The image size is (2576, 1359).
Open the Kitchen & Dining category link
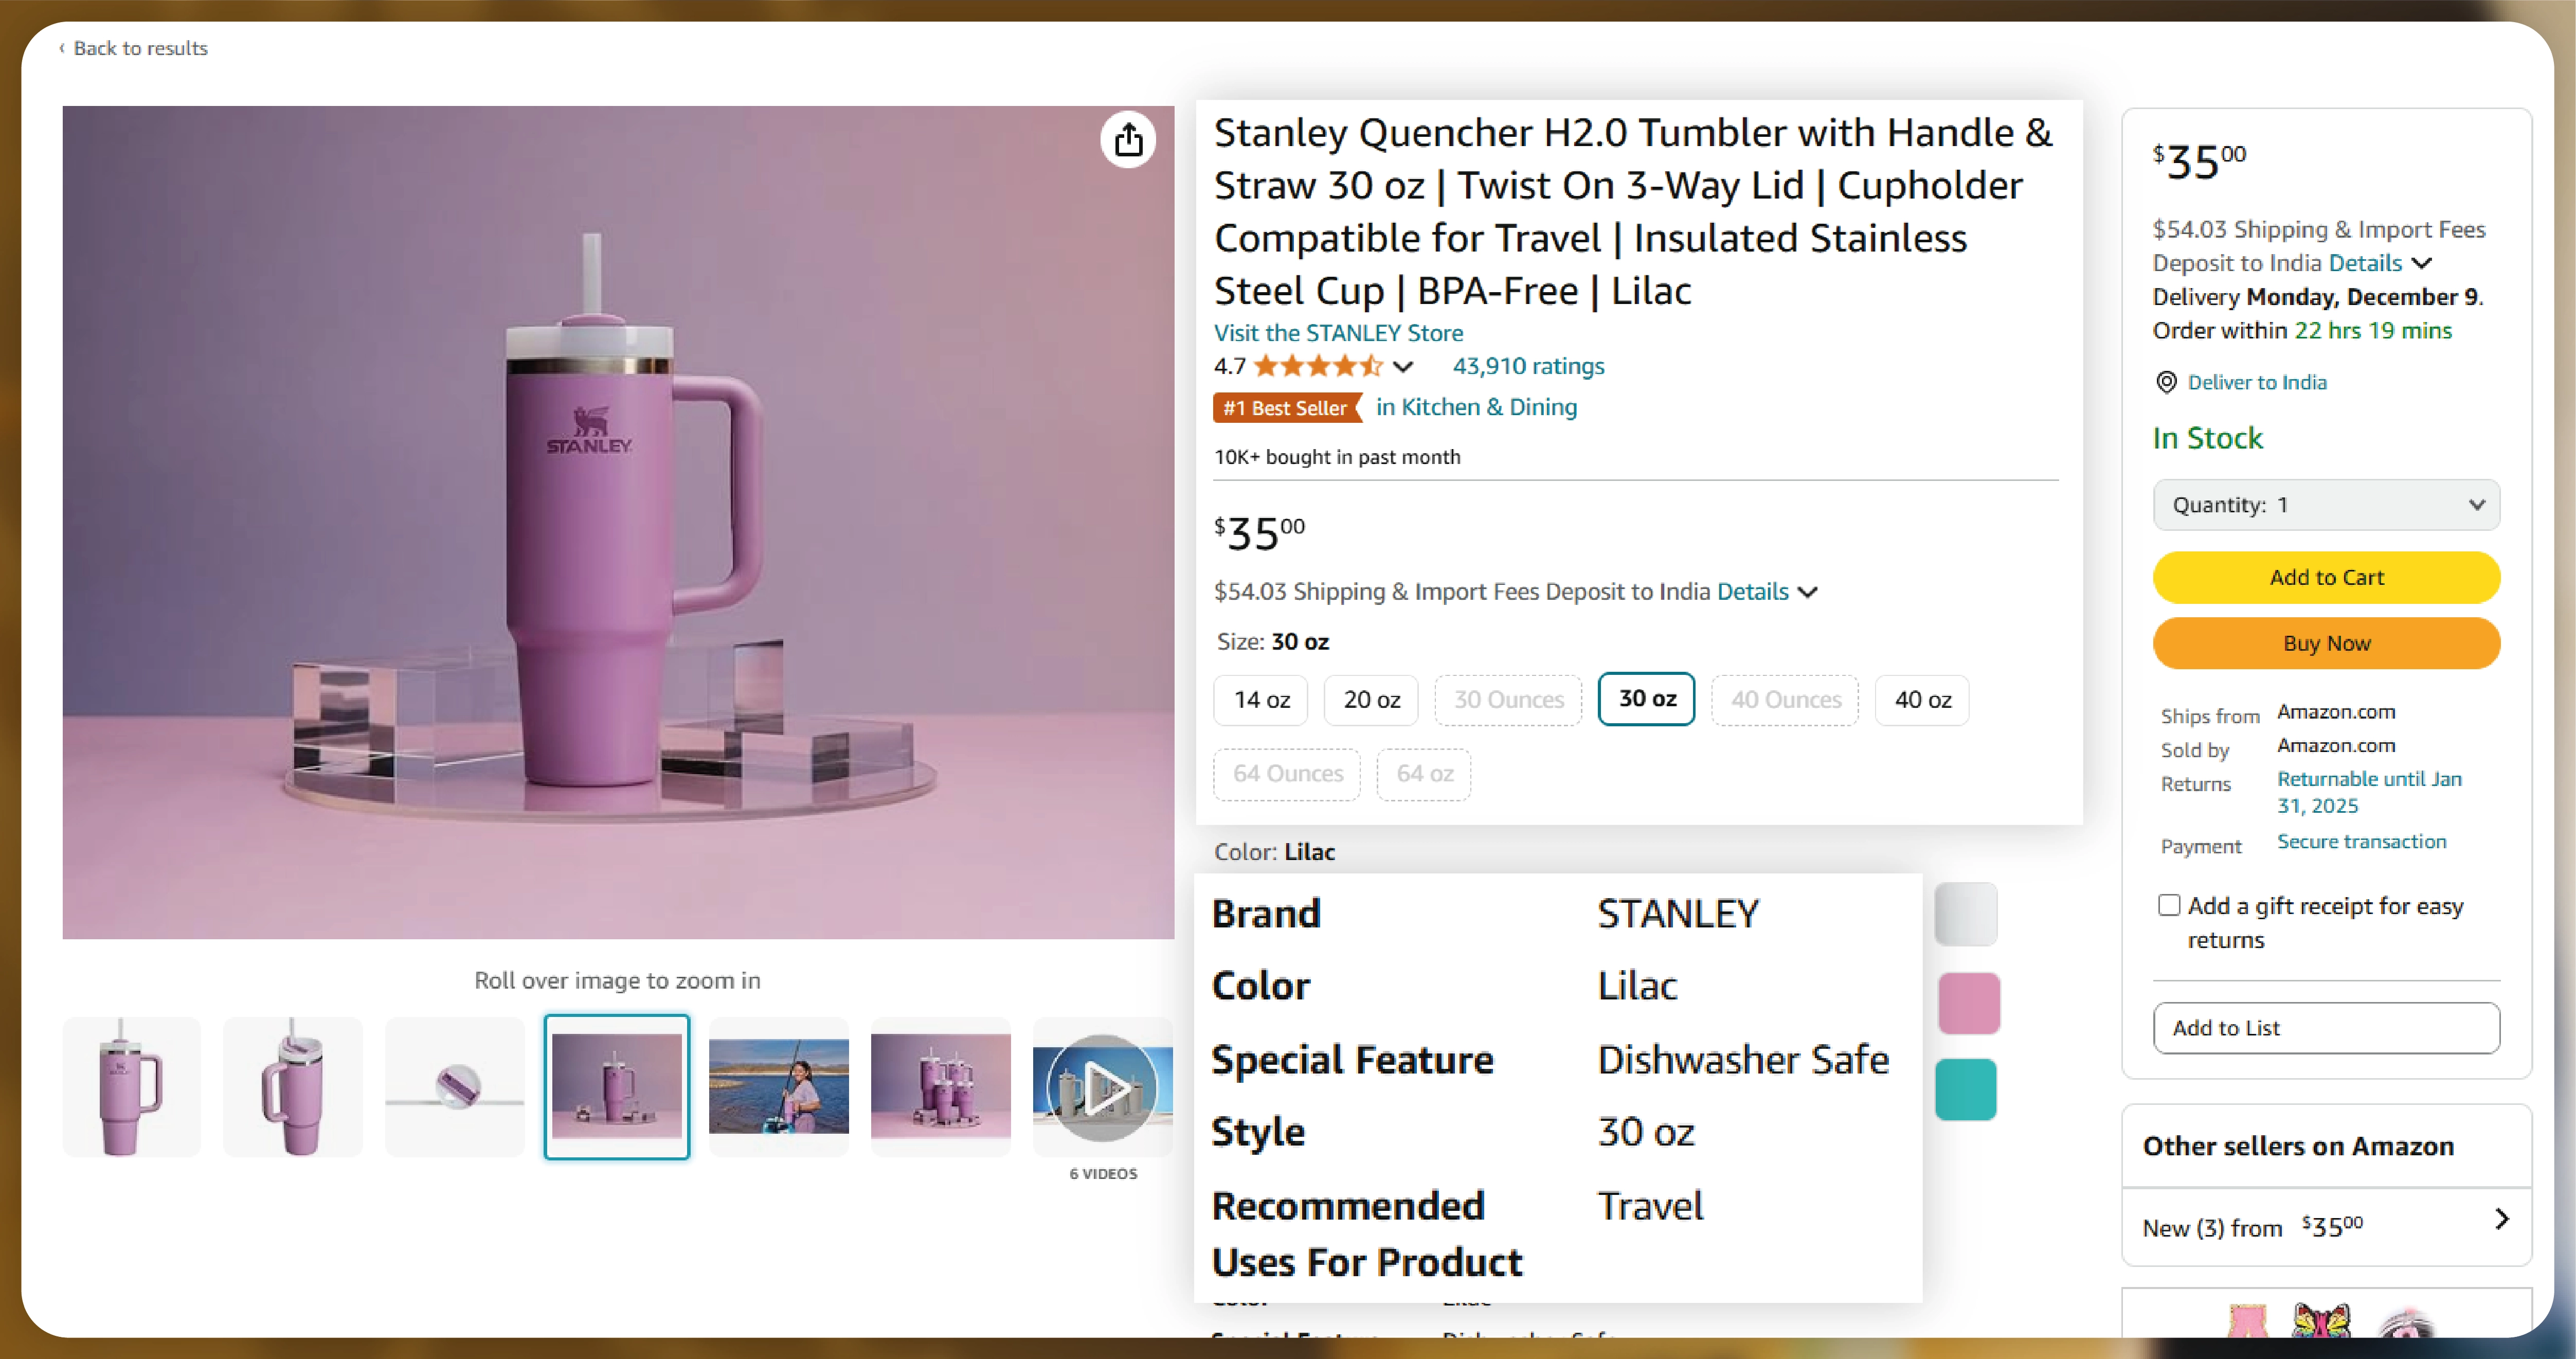(x=1477, y=407)
